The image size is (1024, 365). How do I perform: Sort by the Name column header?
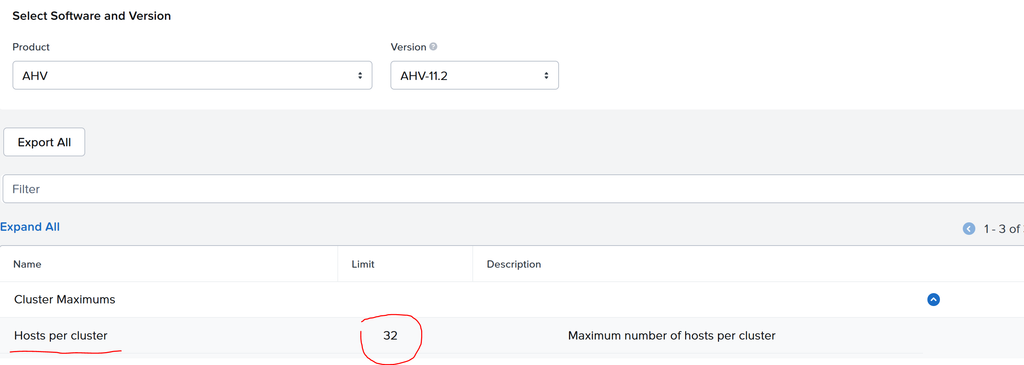pos(27,264)
